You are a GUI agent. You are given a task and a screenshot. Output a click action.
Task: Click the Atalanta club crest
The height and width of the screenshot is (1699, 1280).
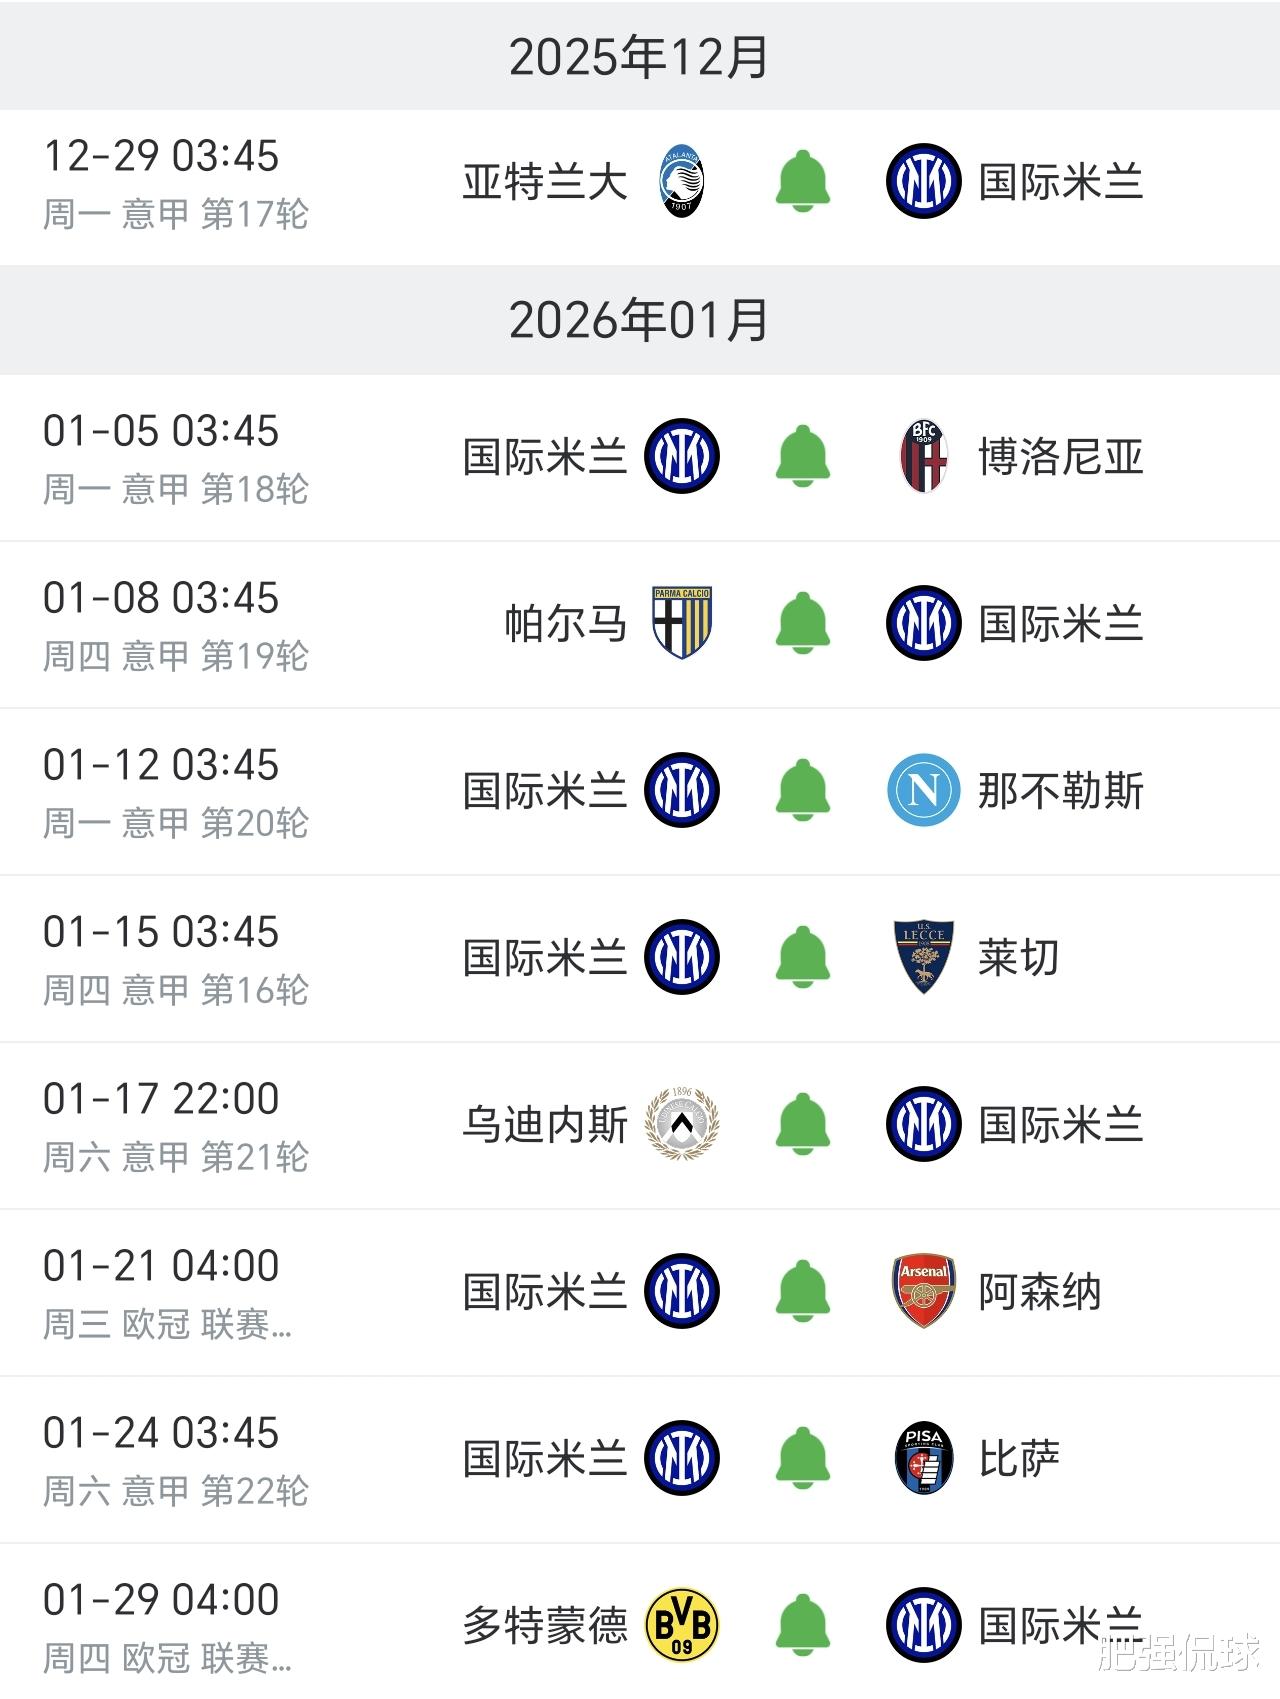point(682,182)
